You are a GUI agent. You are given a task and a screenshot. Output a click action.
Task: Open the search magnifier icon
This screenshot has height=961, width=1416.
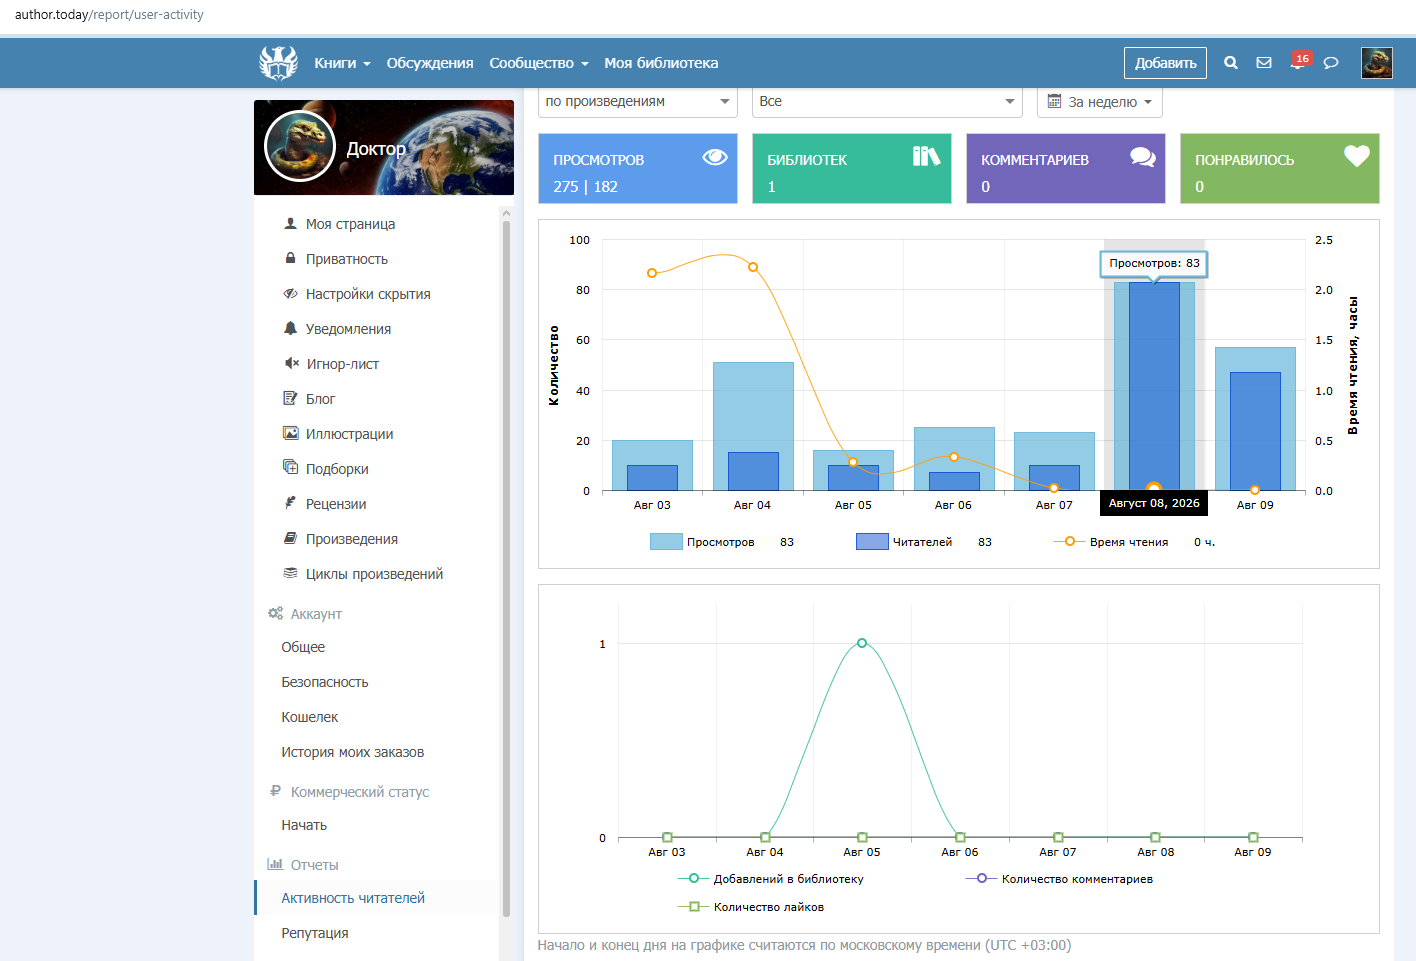point(1231,63)
